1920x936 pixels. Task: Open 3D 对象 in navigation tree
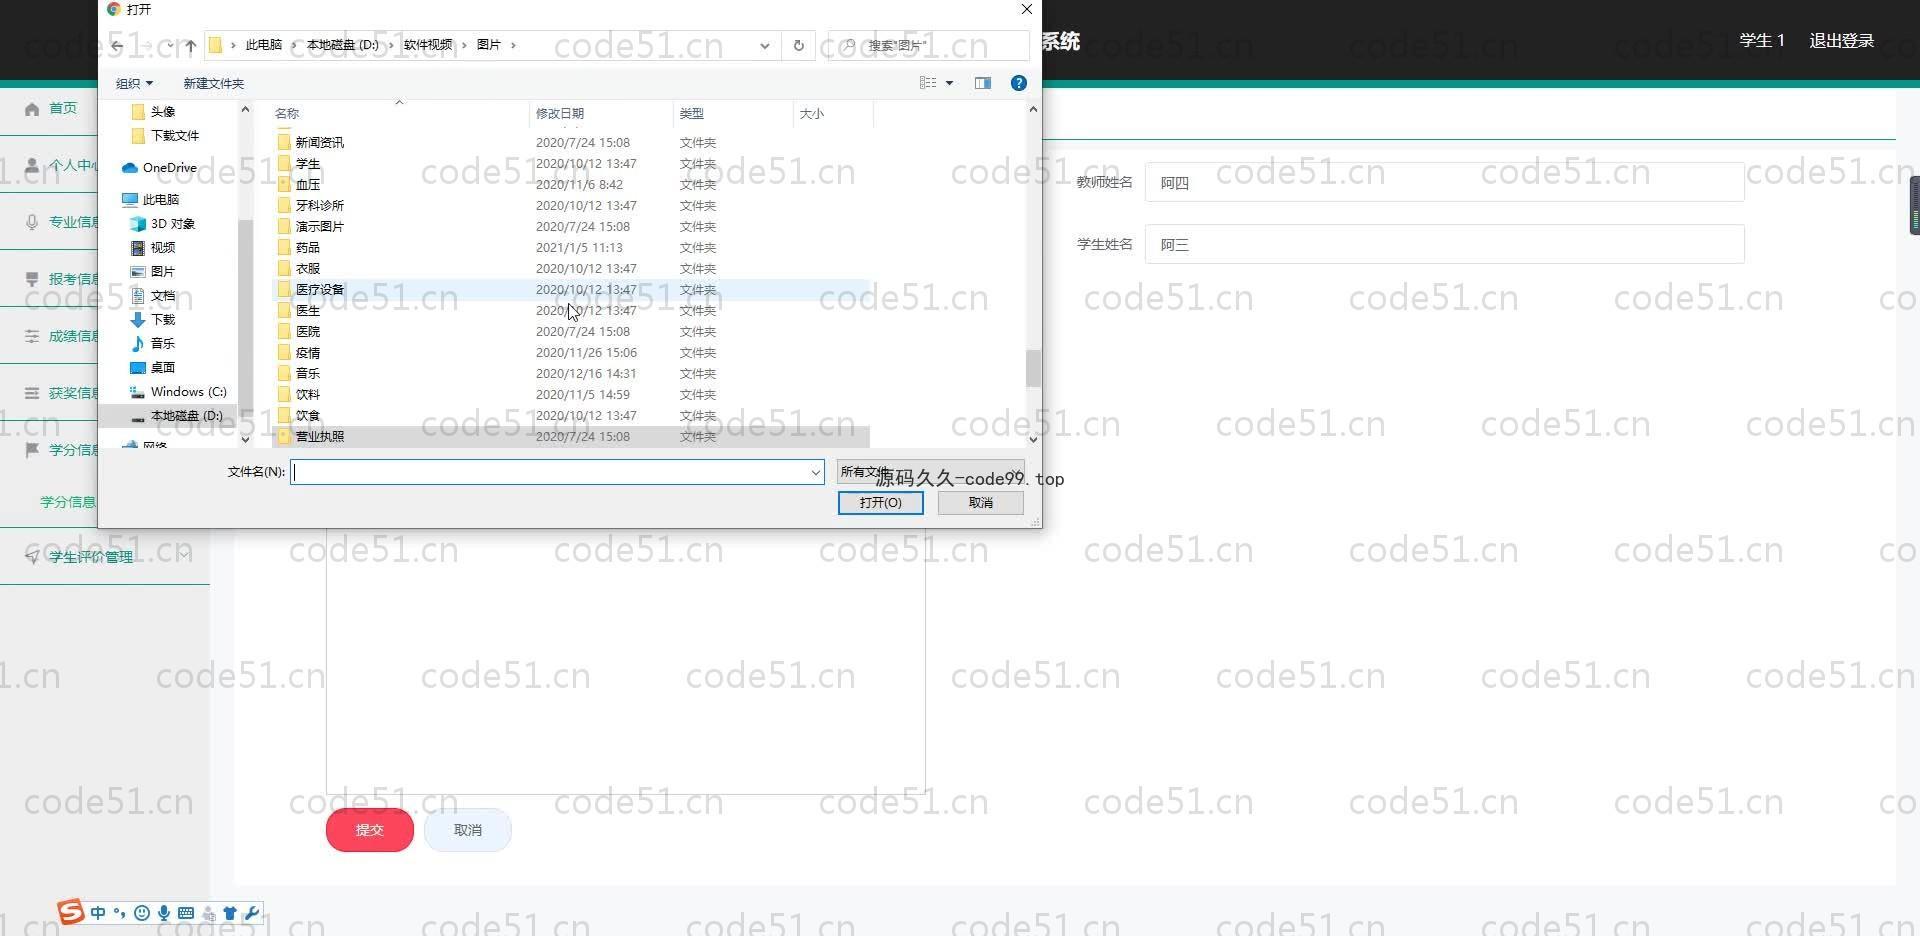(163, 224)
